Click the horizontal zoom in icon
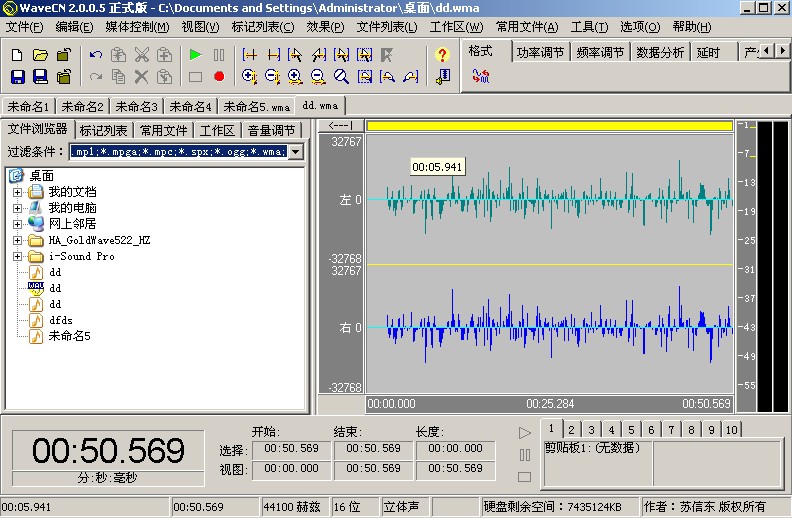792x518 pixels. pos(295,77)
